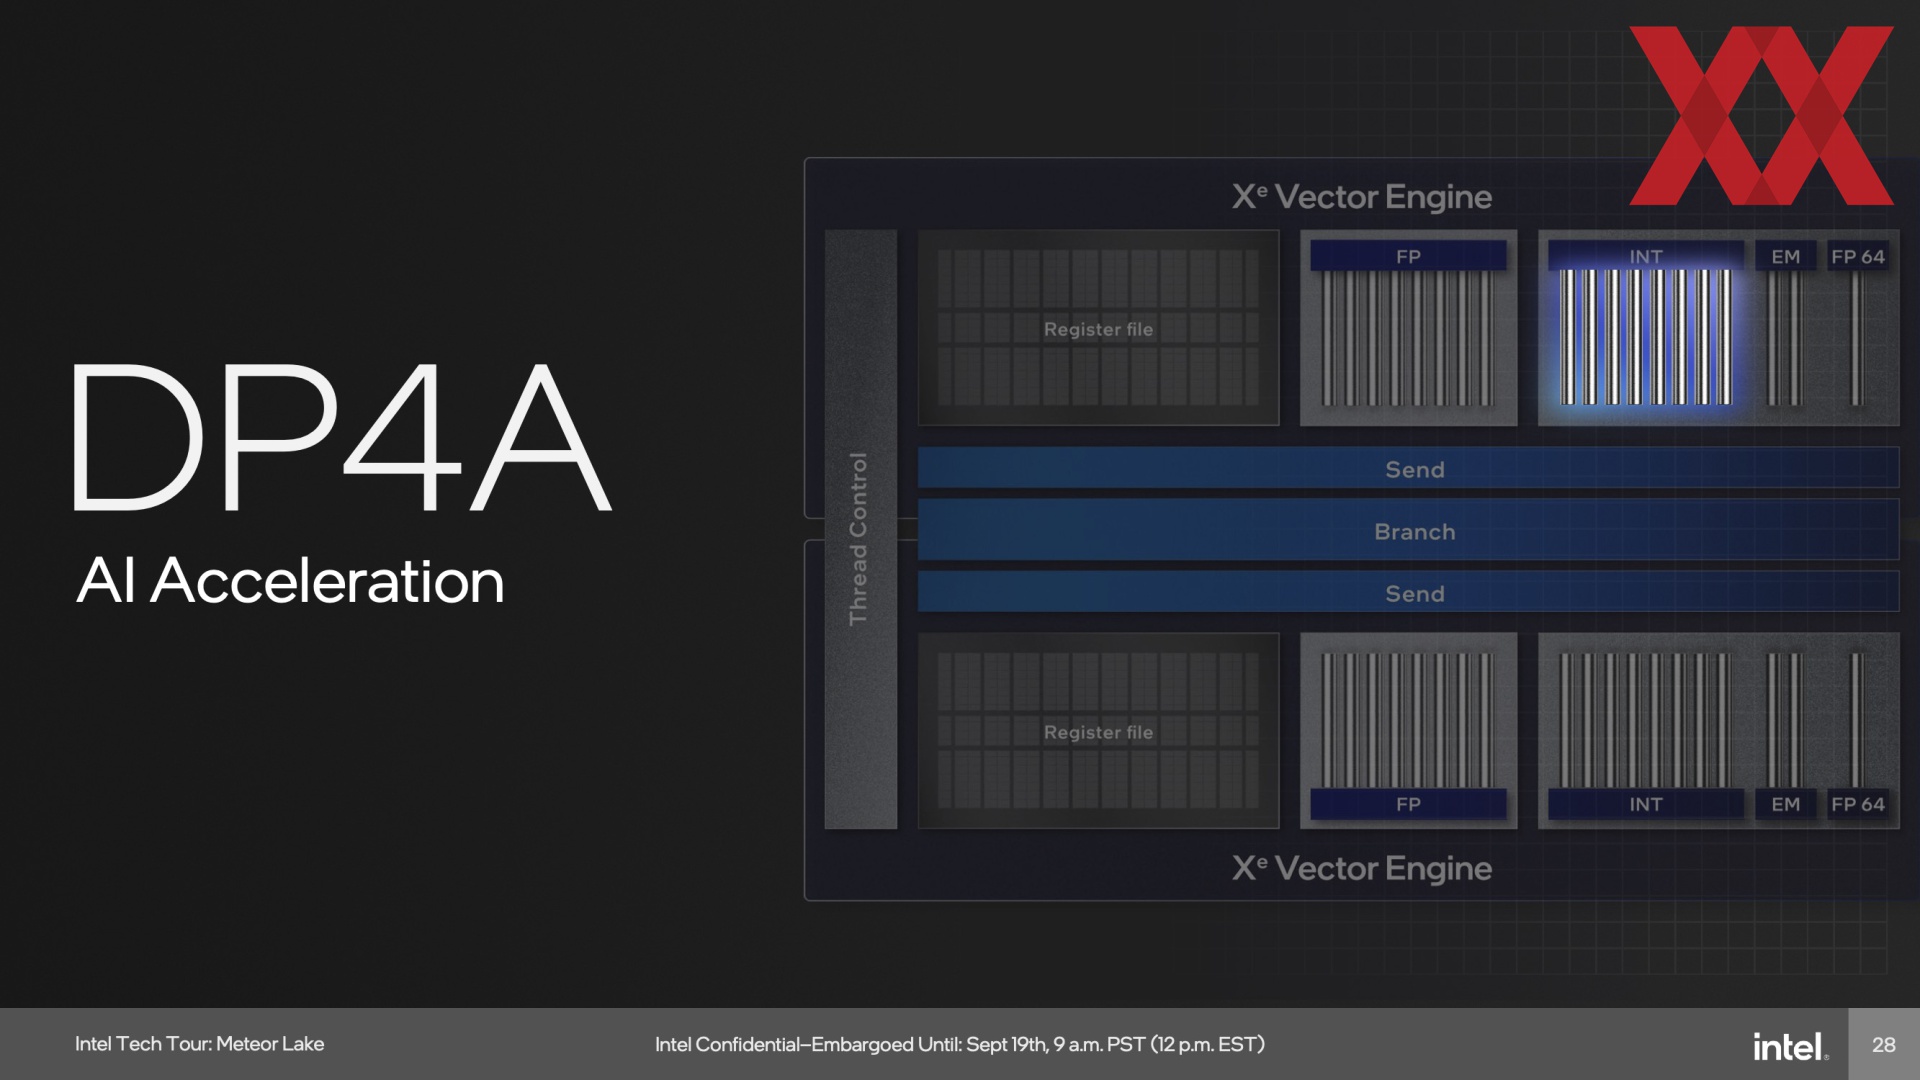Click the bottom FP execution lanes
This screenshot has height=1080, width=1920.
[1408, 720]
